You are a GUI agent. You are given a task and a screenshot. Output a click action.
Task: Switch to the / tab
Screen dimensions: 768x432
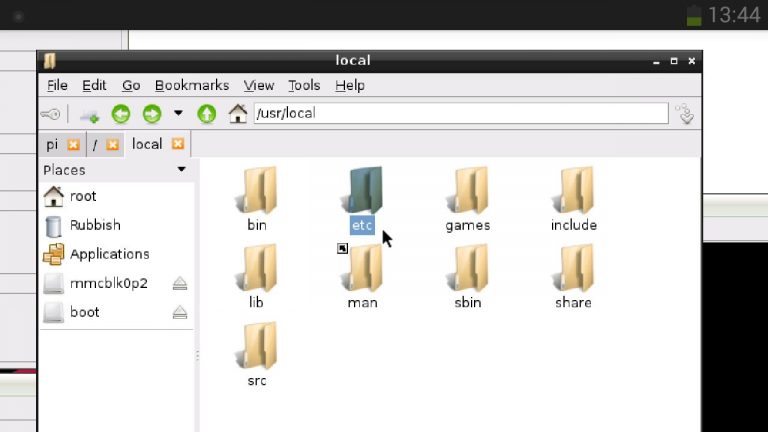click(95, 144)
